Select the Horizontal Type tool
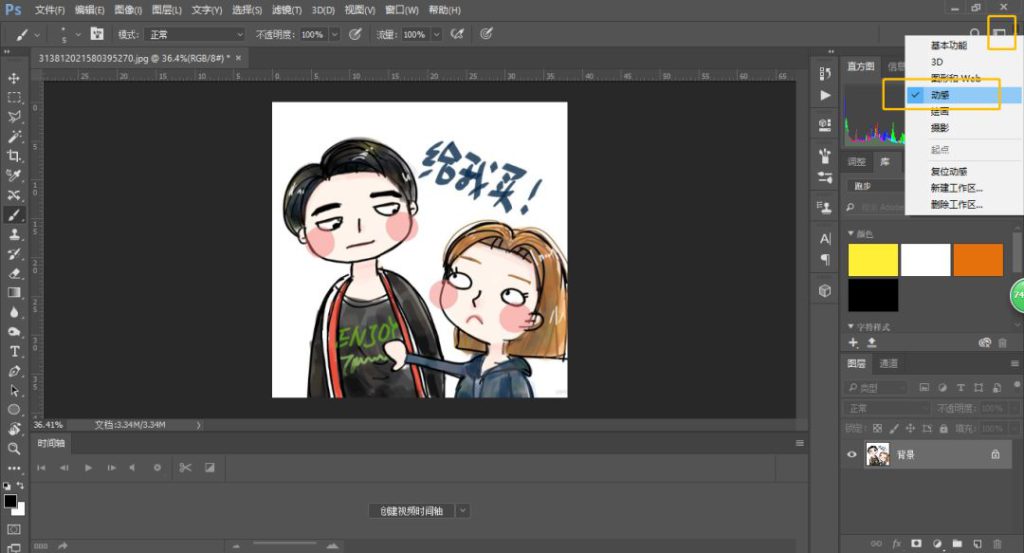 [x=14, y=351]
